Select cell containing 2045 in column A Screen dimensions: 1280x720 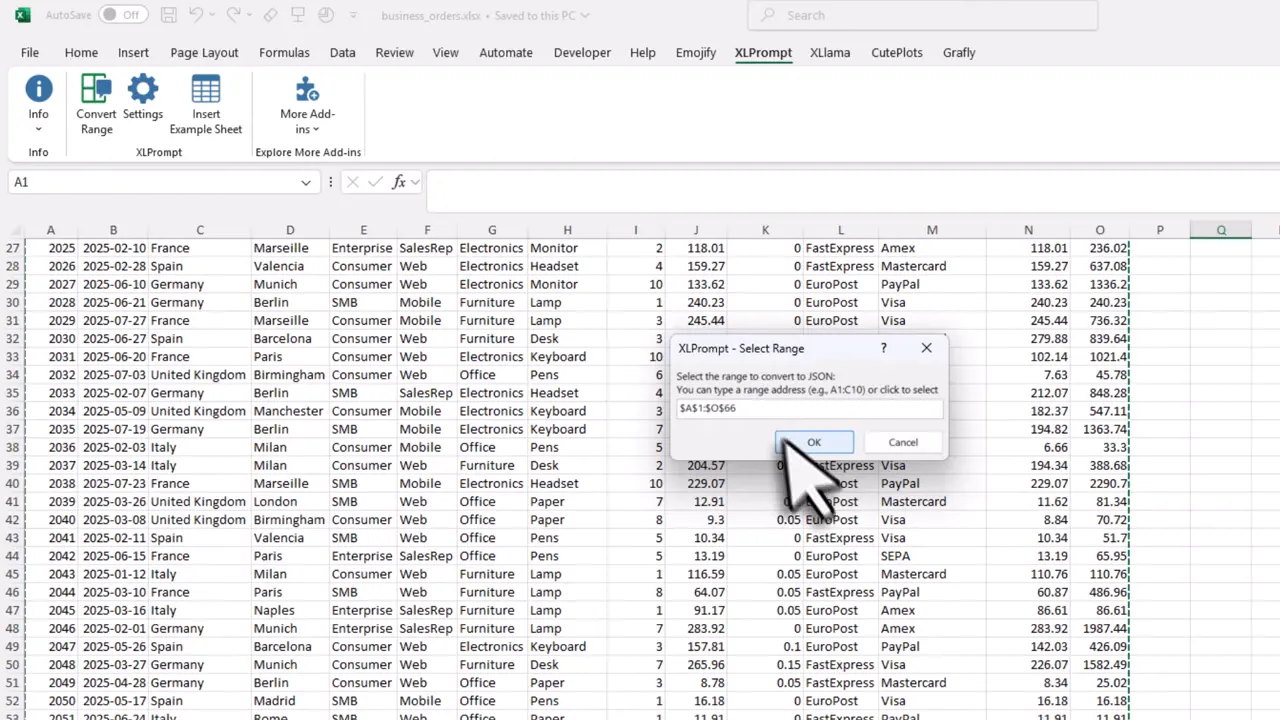(x=50, y=610)
